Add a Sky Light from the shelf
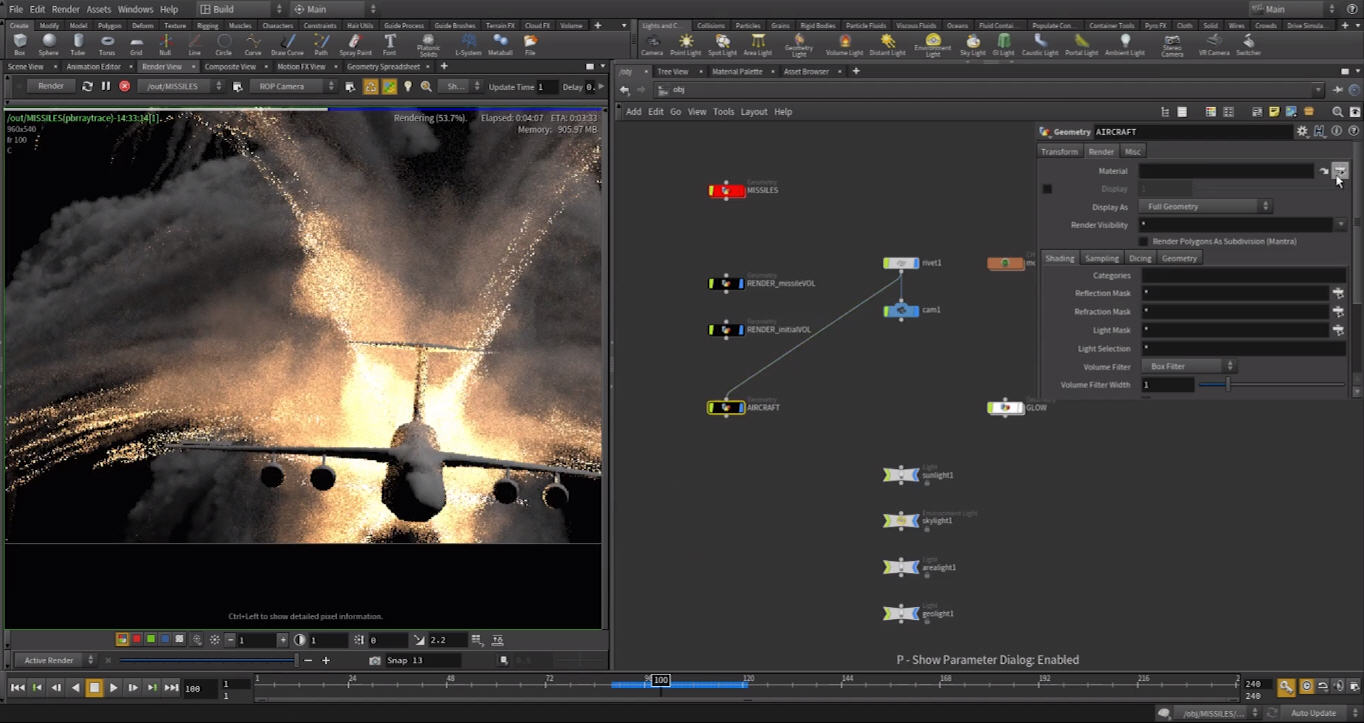The image size is (1364, 723). pos(973,44)
